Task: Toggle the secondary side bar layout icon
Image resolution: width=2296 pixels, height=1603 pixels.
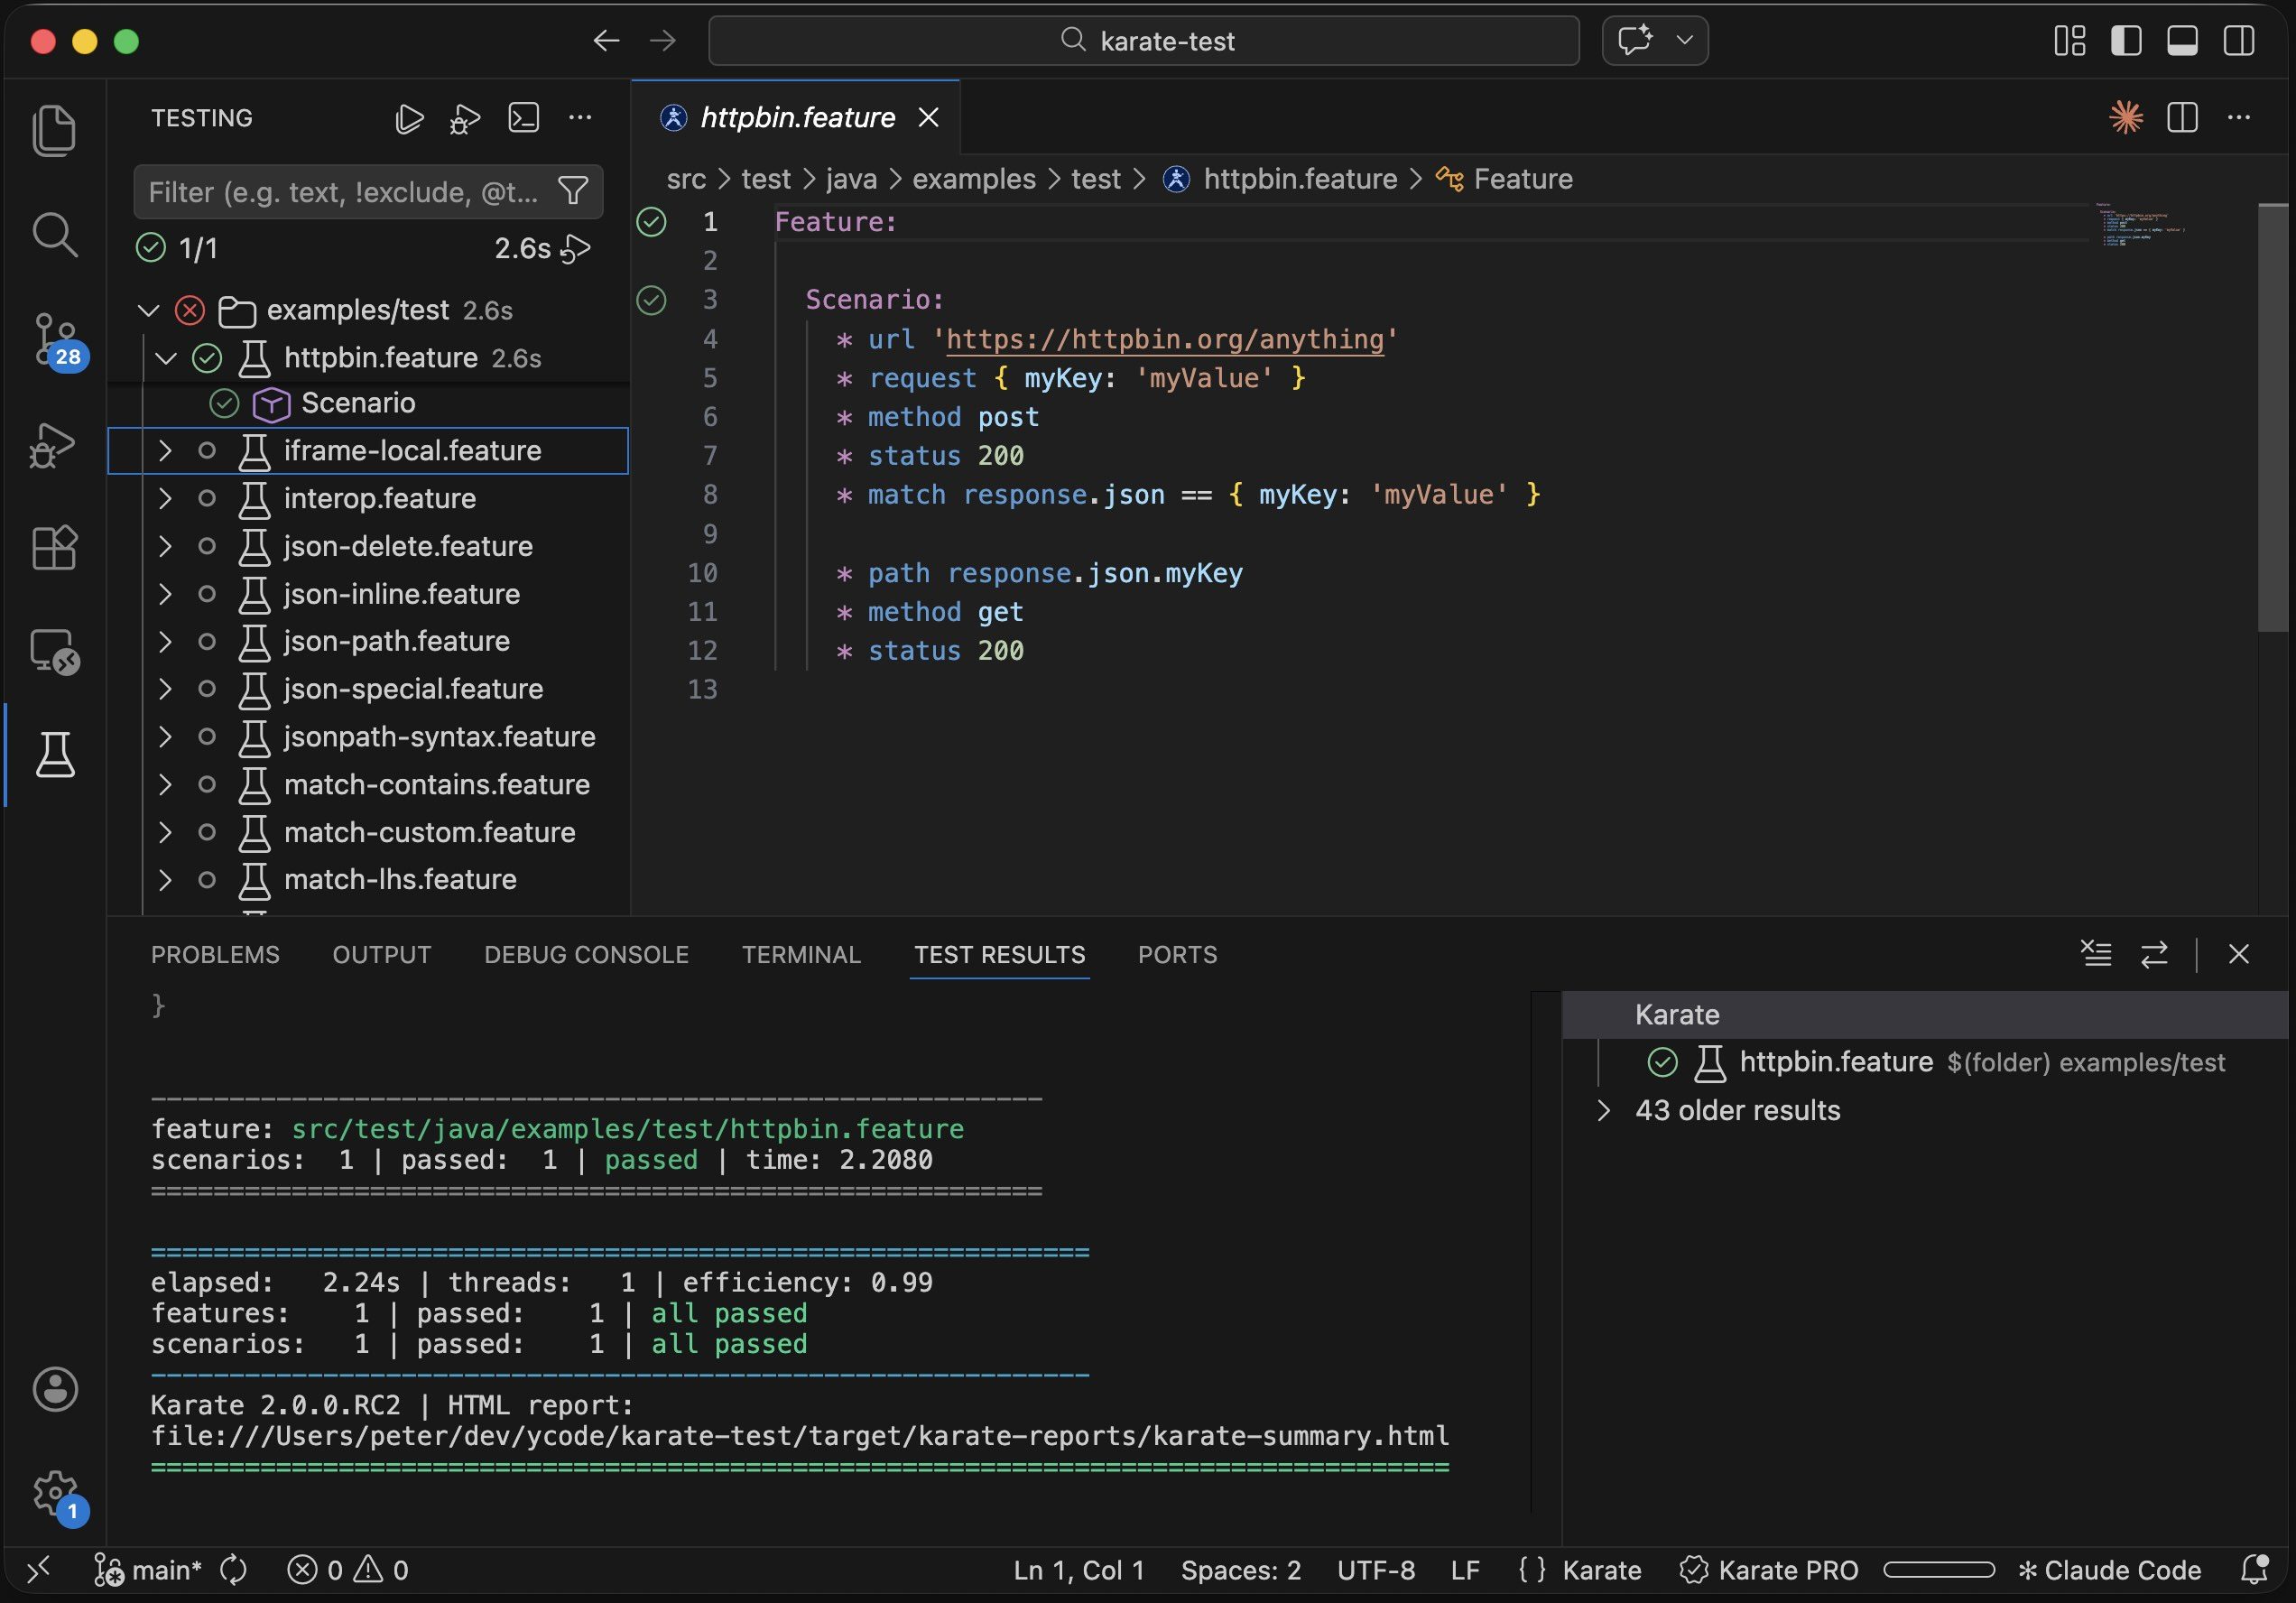Action: [x=2238, y=41]
